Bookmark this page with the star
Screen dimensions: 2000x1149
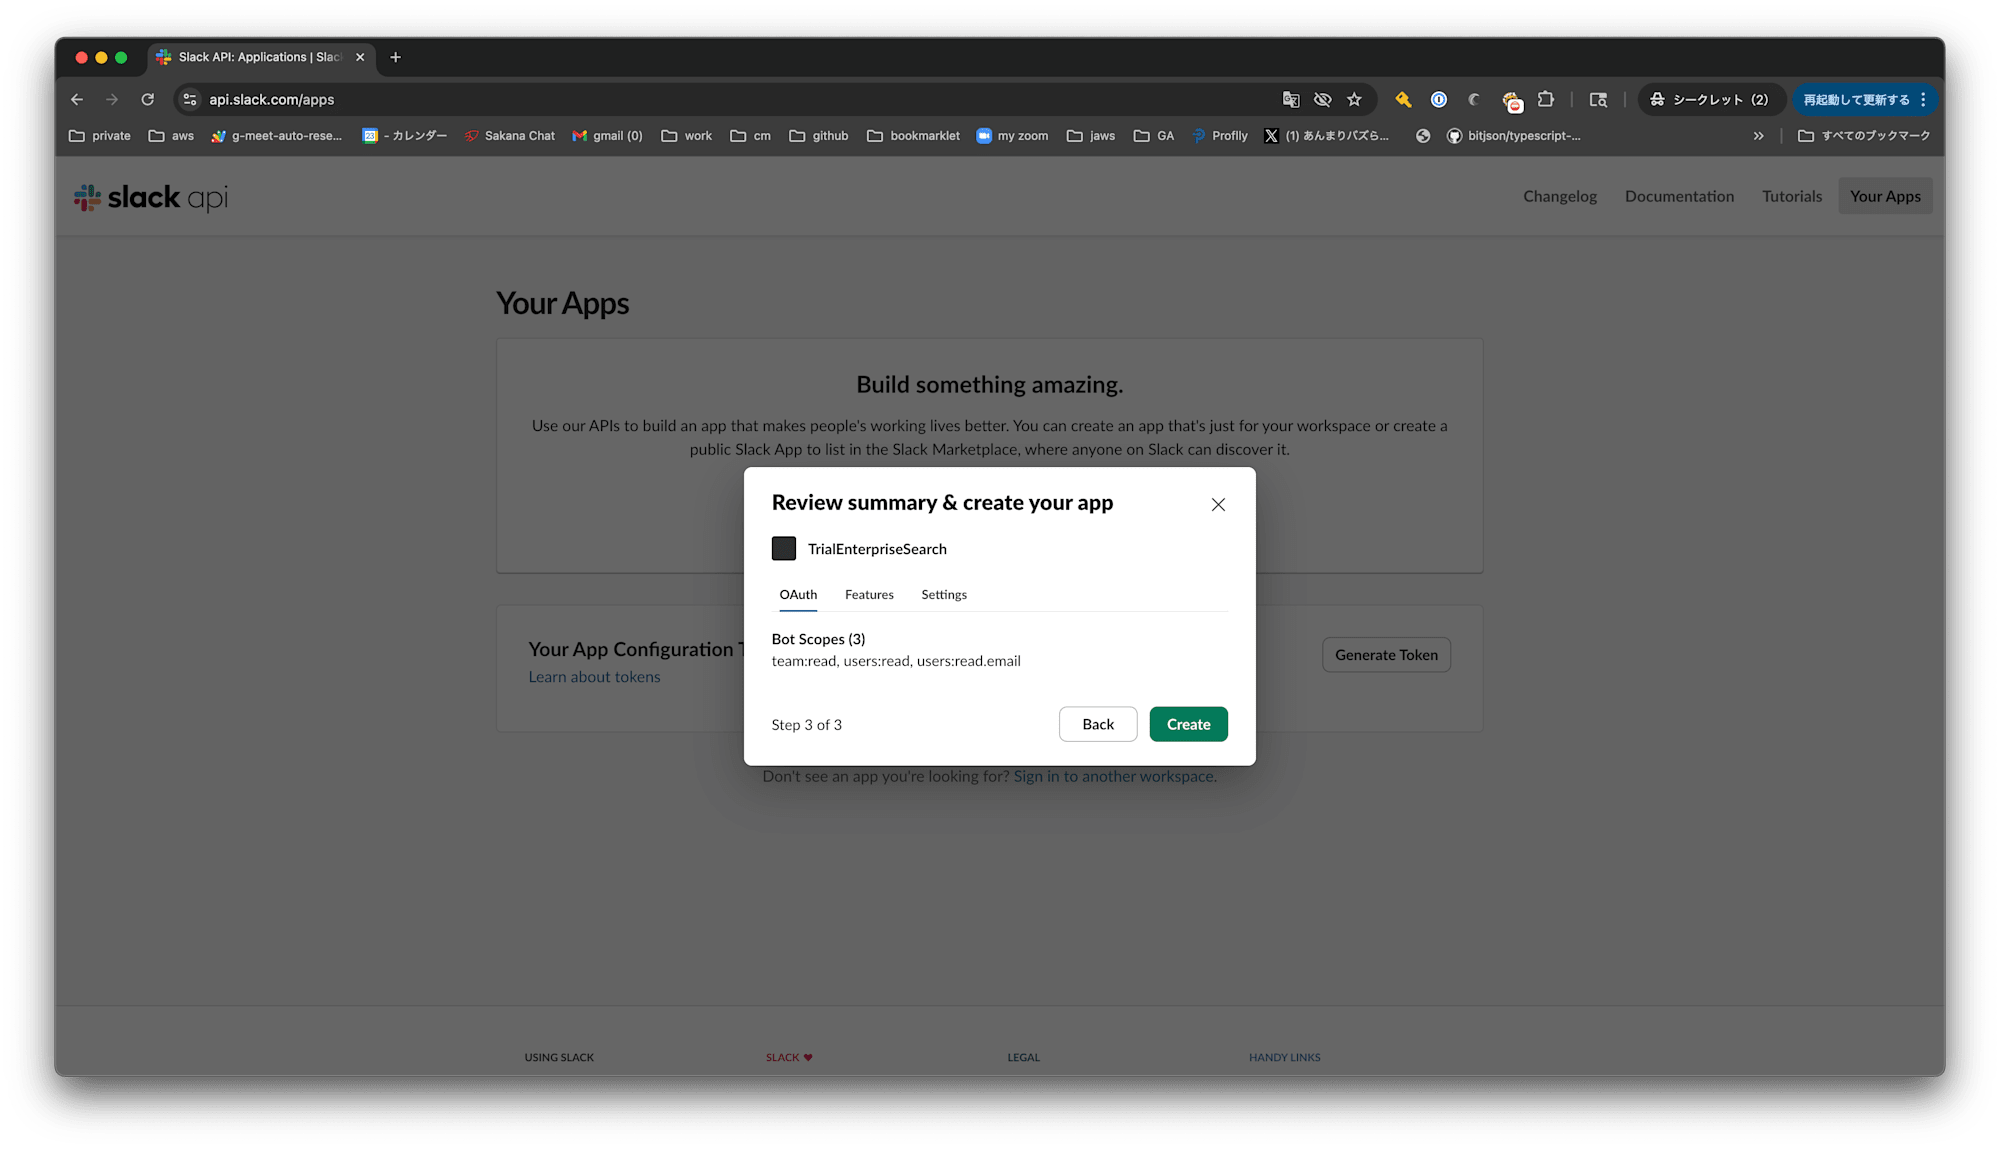click(x=1354, y=99)
